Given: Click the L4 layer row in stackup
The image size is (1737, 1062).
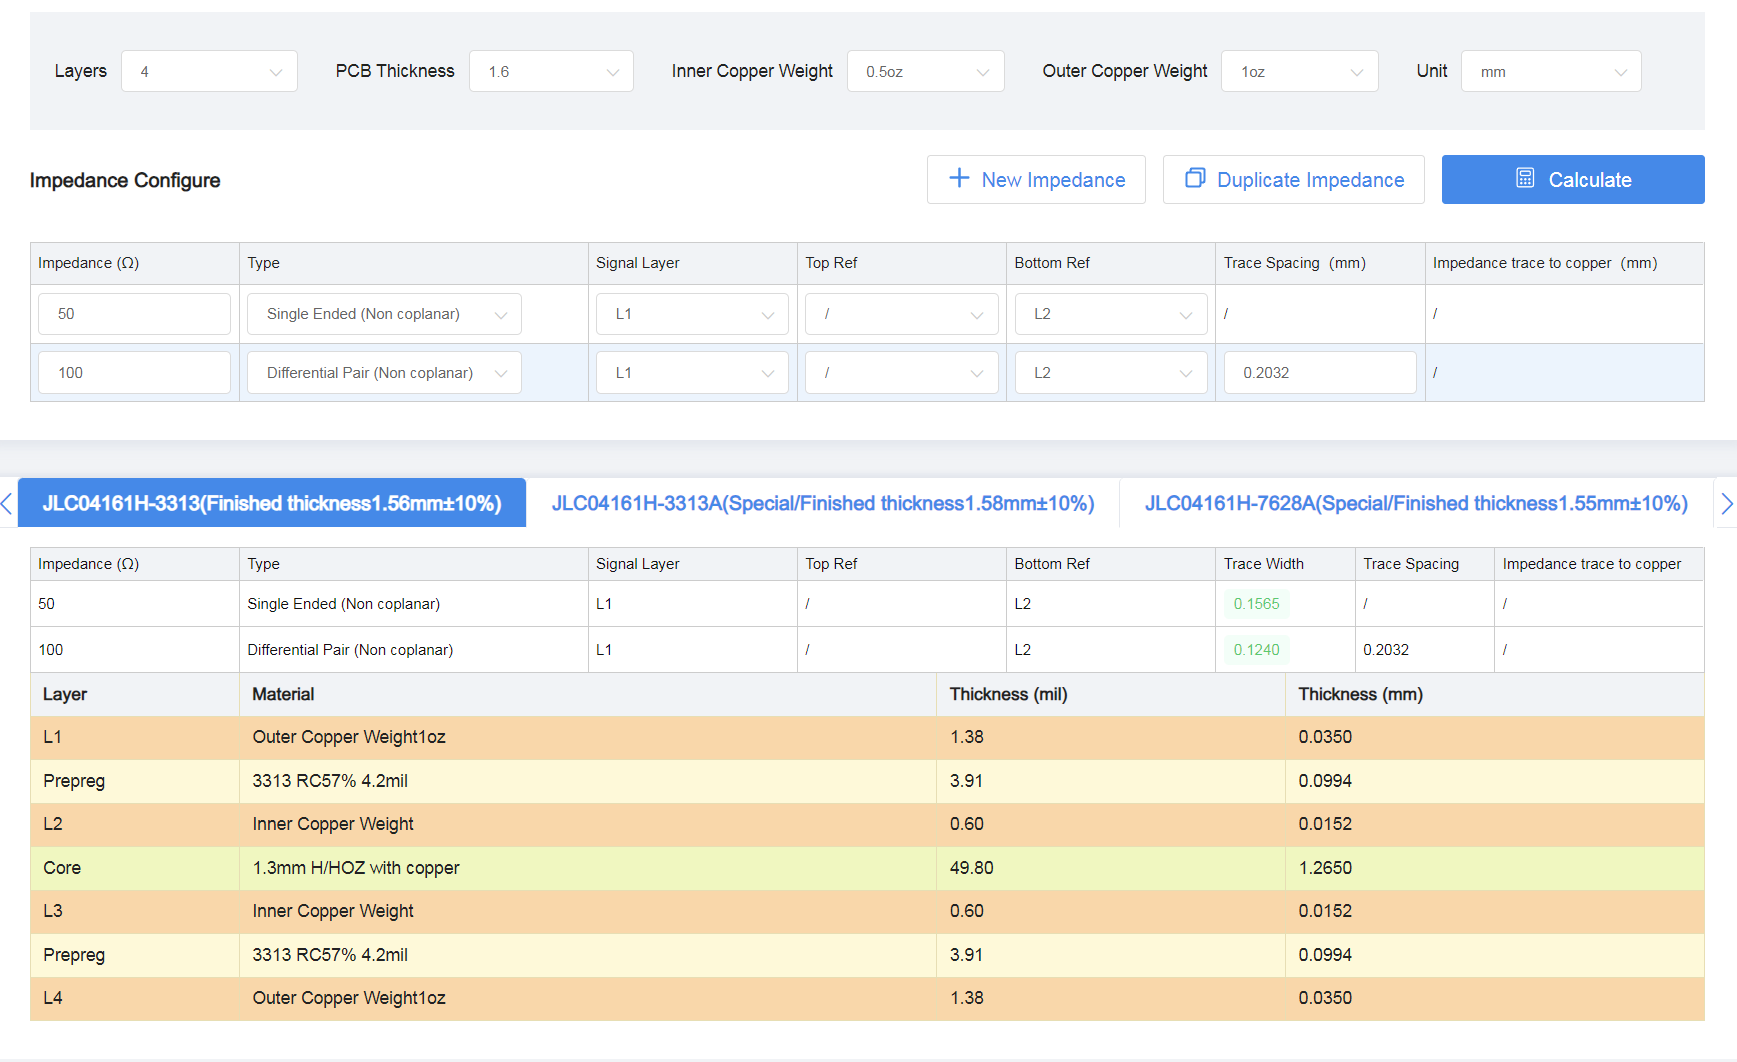Looking at the screenshot, I should pyautogui.click(x=867, y=998).
